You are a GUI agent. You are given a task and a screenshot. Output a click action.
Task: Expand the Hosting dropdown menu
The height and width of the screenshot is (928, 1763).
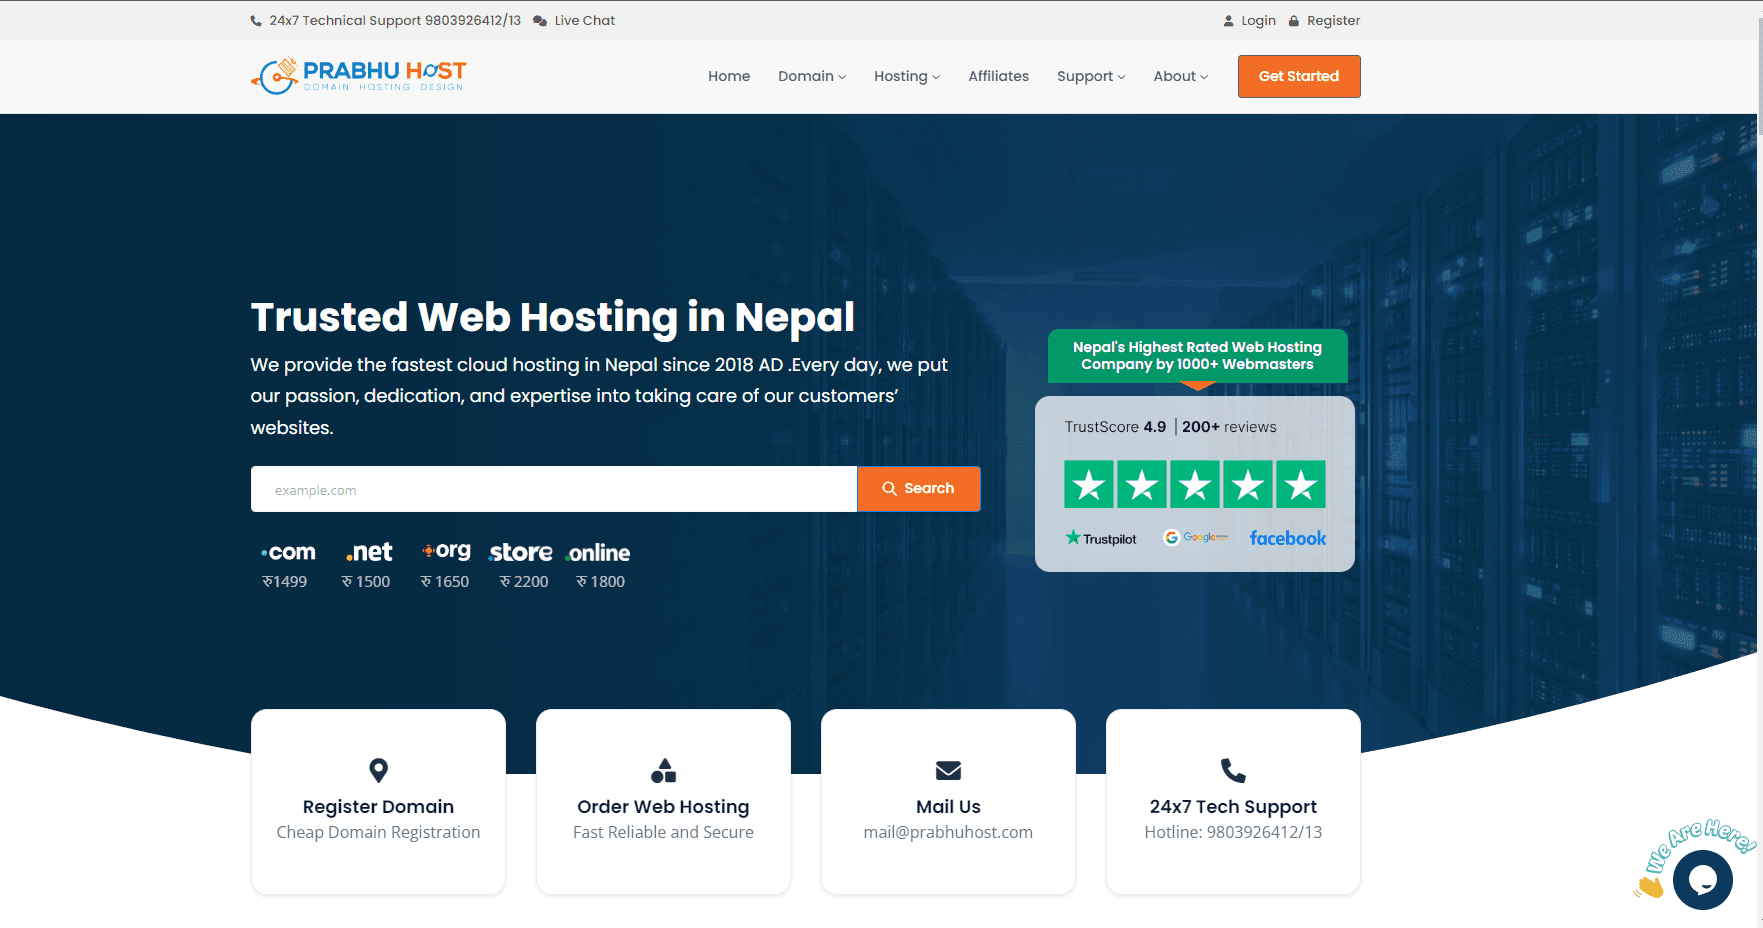[907, 76]
